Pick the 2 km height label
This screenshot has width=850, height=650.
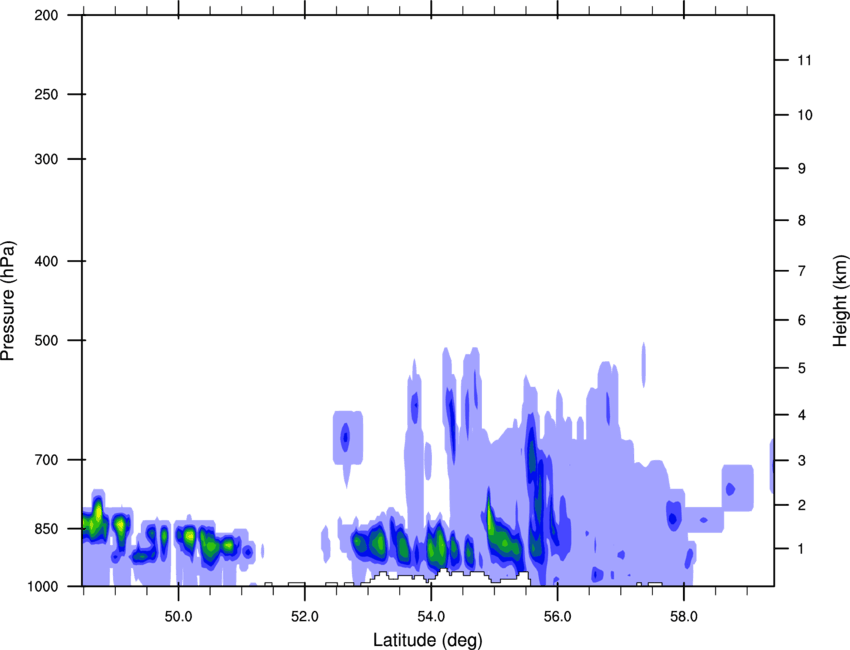click(802, 505)
